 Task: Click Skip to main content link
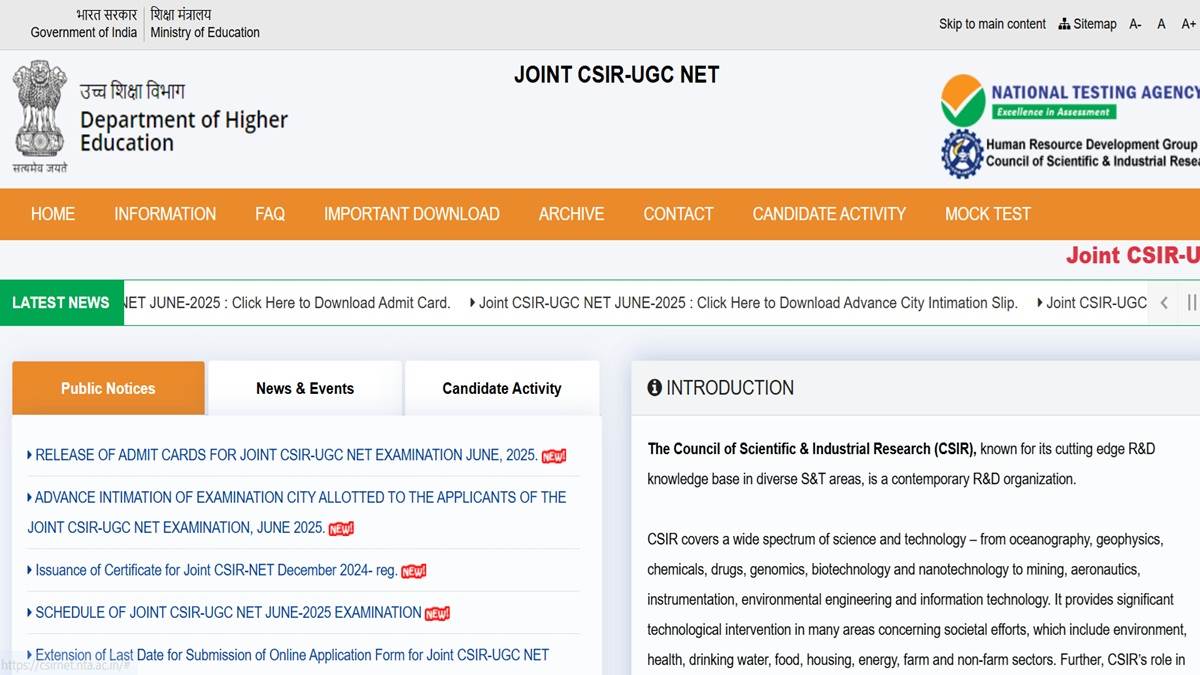pos(992,24)
